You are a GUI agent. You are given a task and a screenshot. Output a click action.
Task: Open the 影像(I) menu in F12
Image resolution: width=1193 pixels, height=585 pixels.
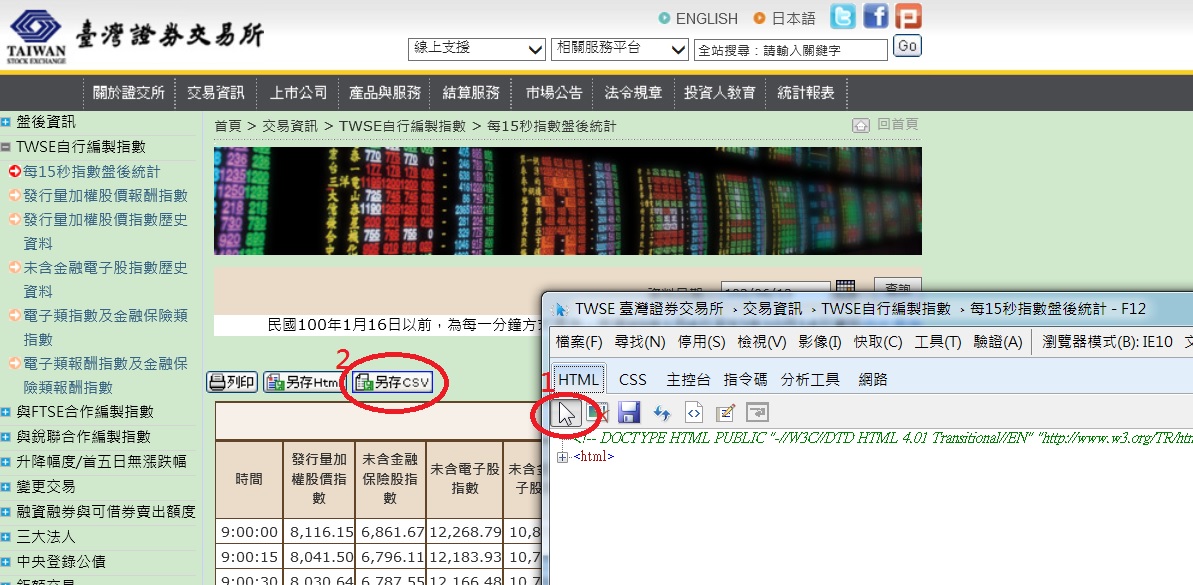[x=820, y=342]
